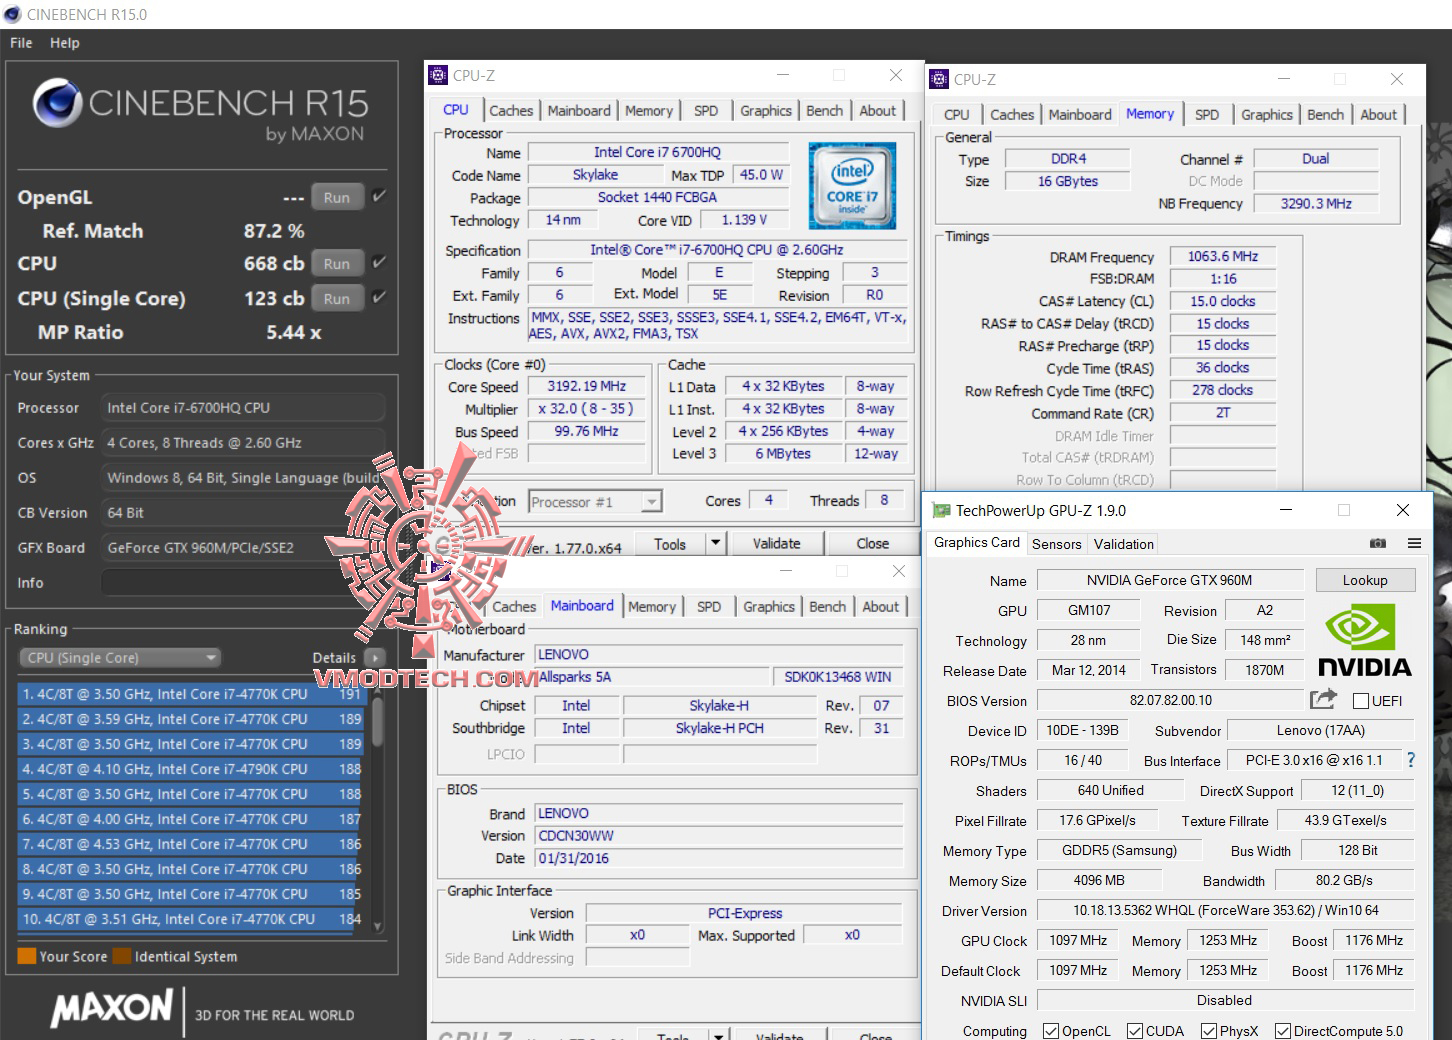Select SPD tab in CPU-Z Memory window
Screen dimensions: 1452x1040
(1207, 115)
